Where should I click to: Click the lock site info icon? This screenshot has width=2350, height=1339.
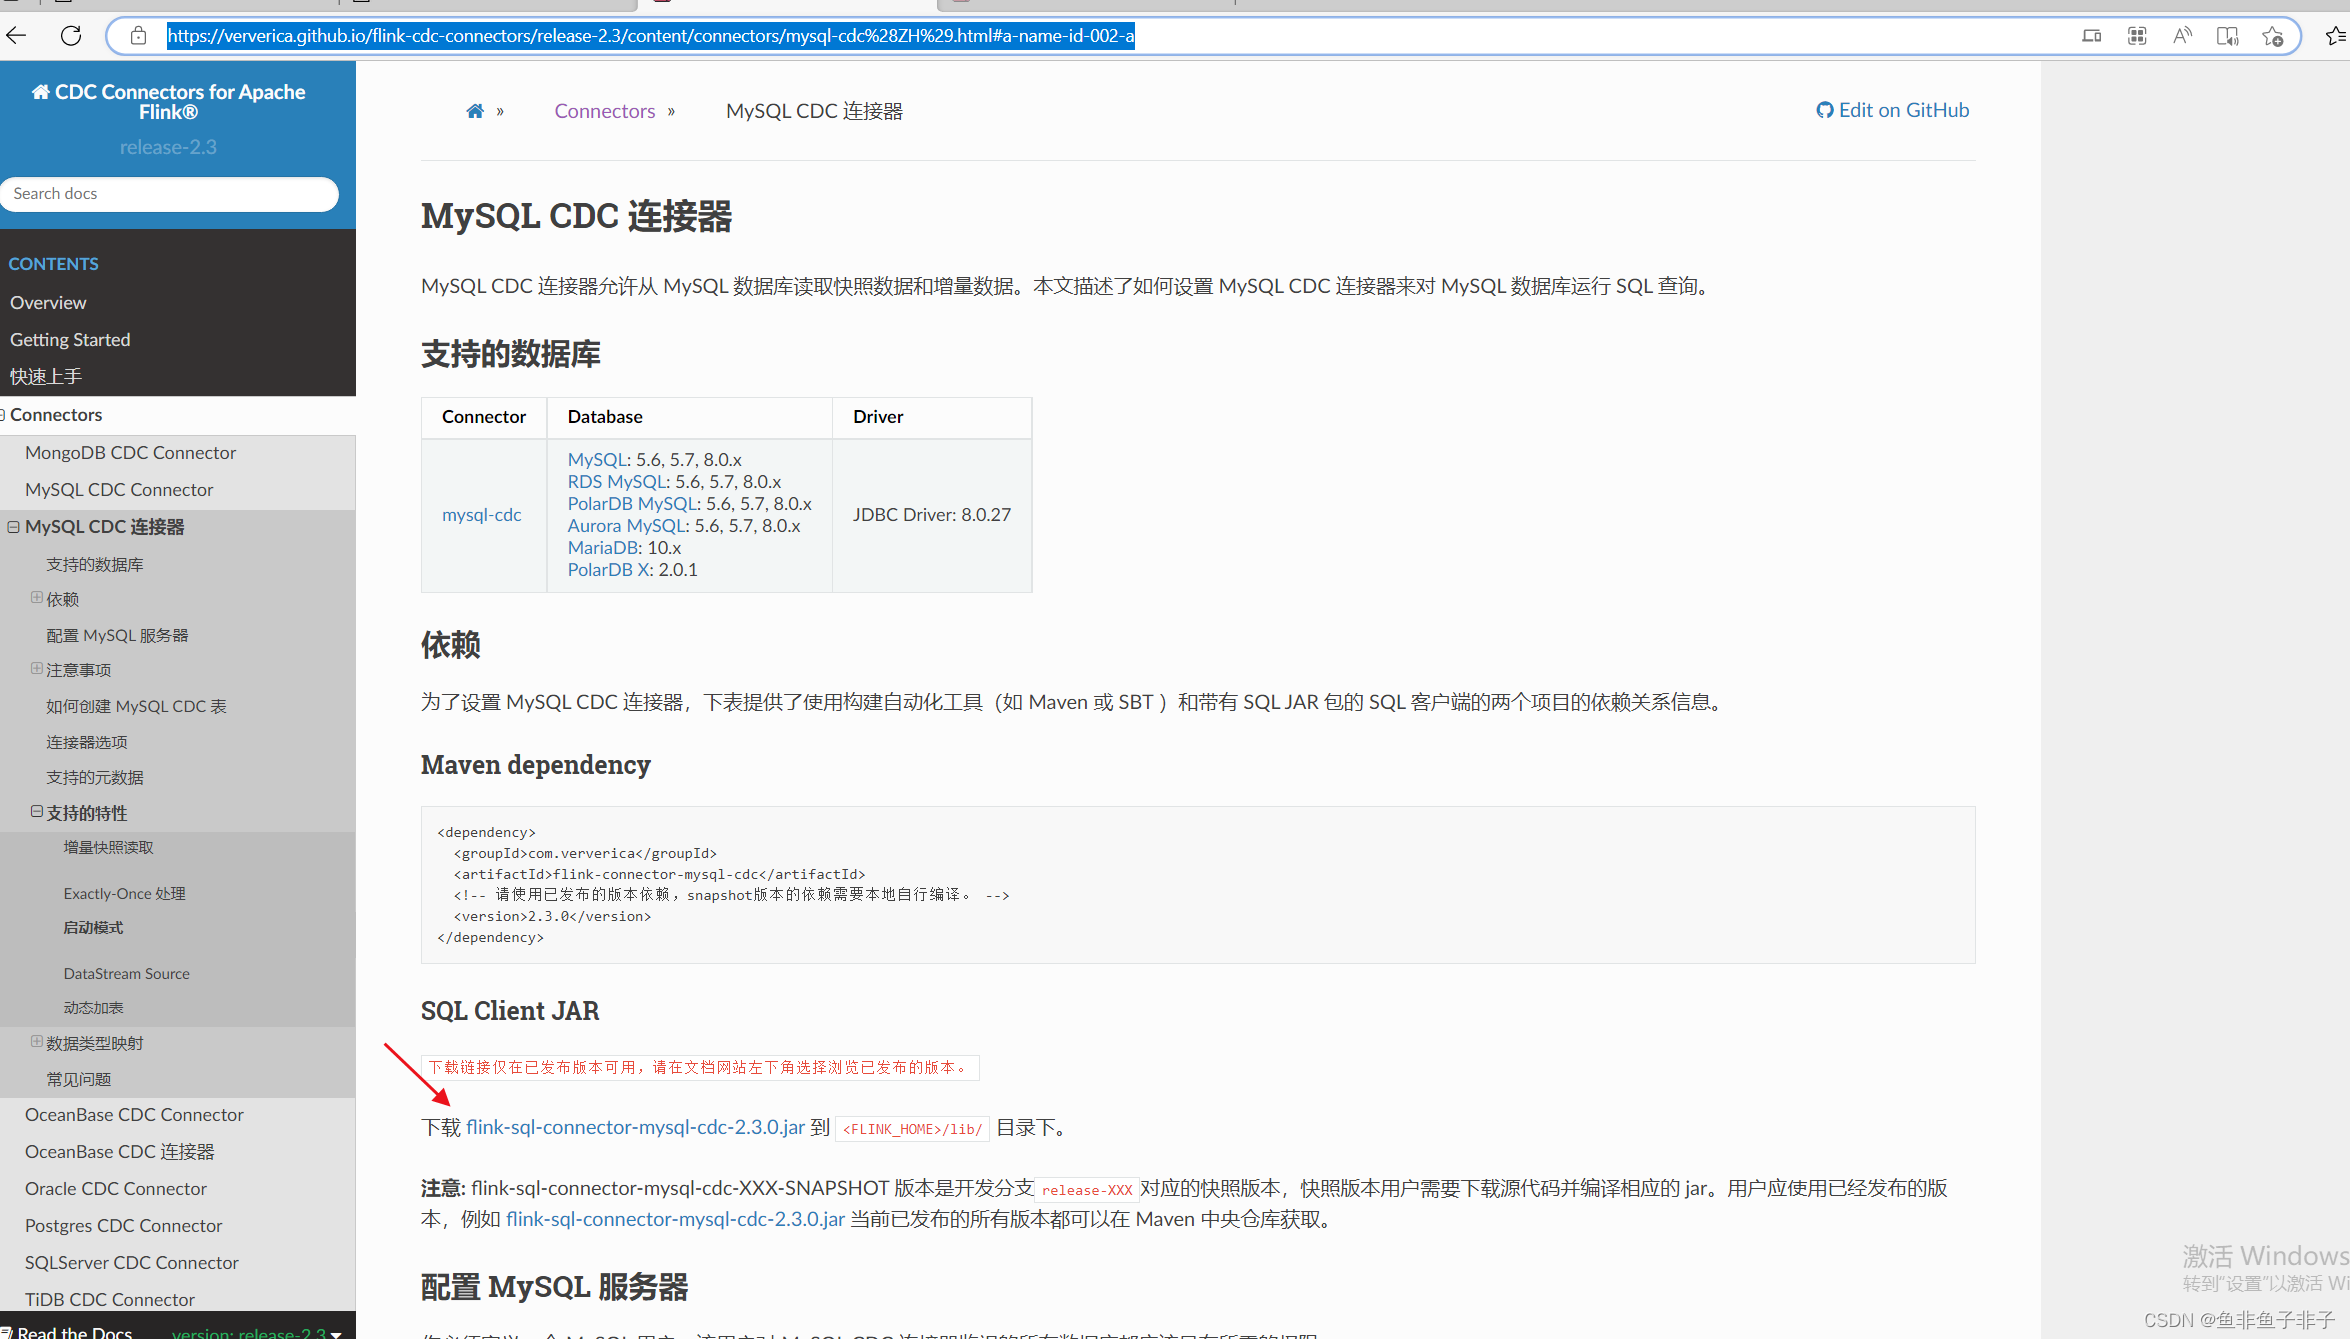coord(139,36)
